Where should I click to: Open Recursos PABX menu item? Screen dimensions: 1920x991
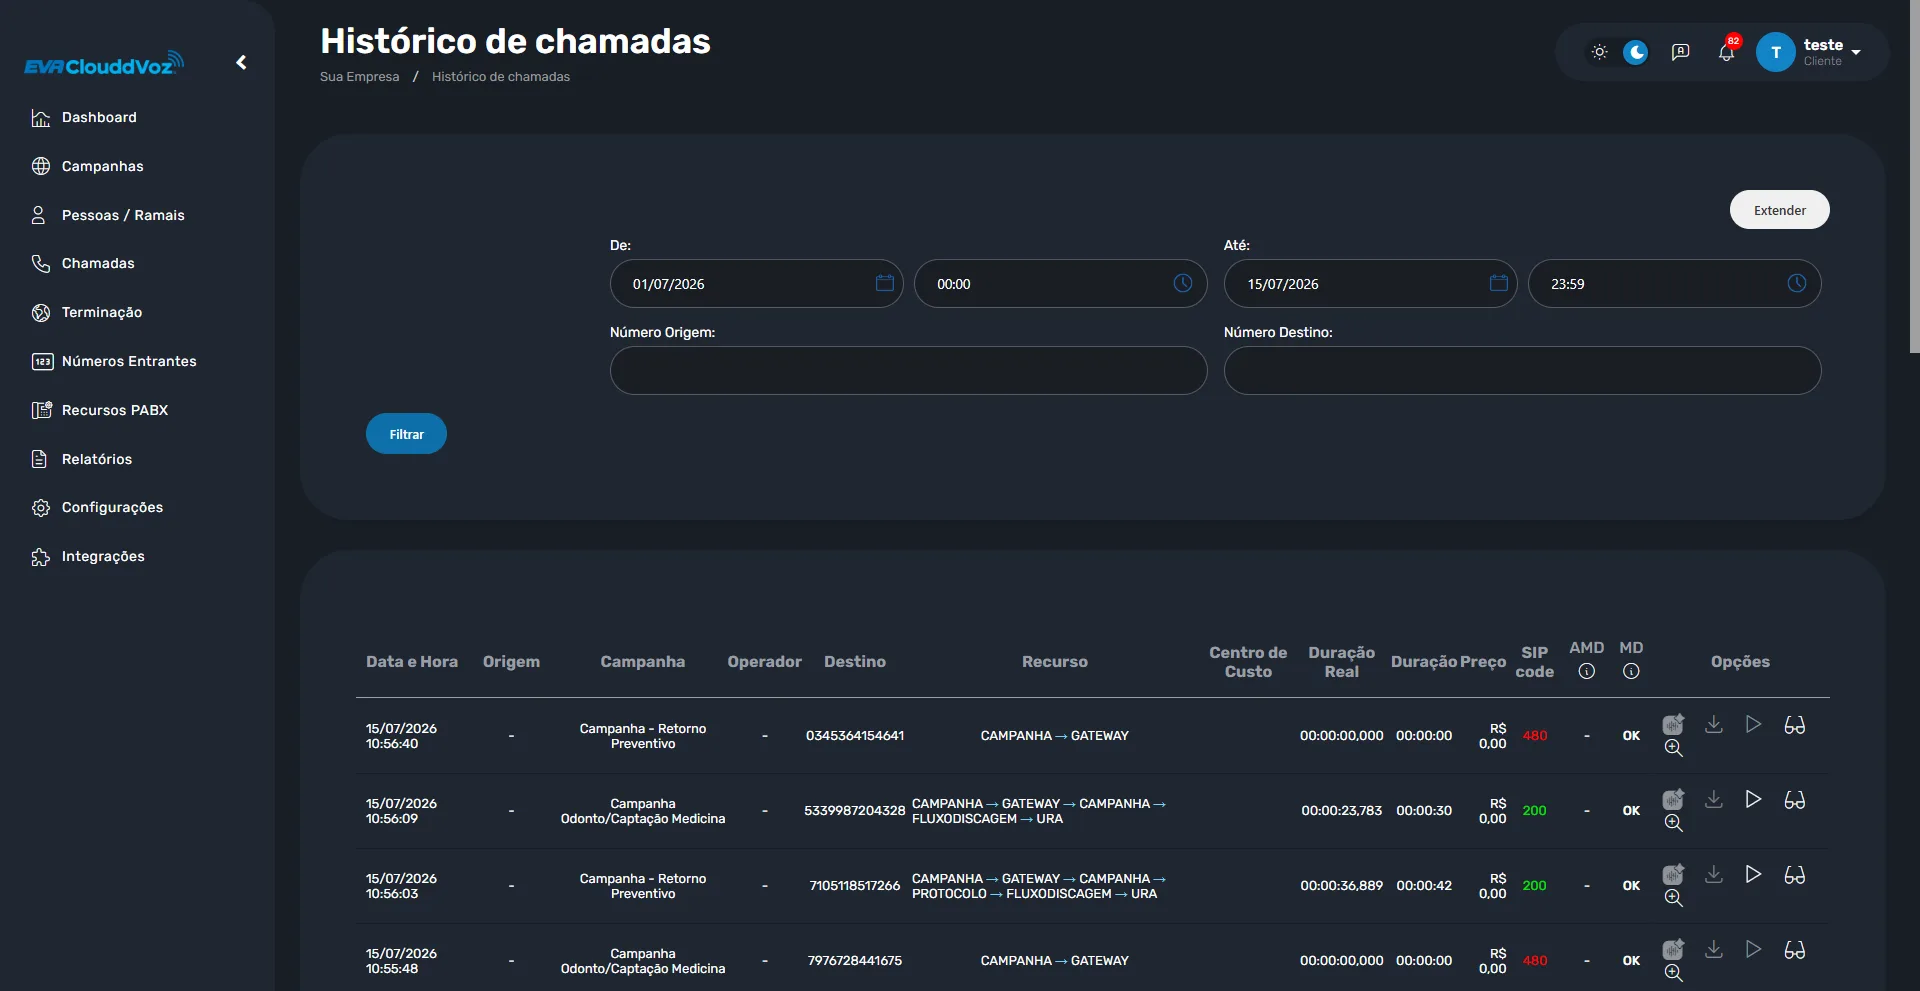click(115, 410)
